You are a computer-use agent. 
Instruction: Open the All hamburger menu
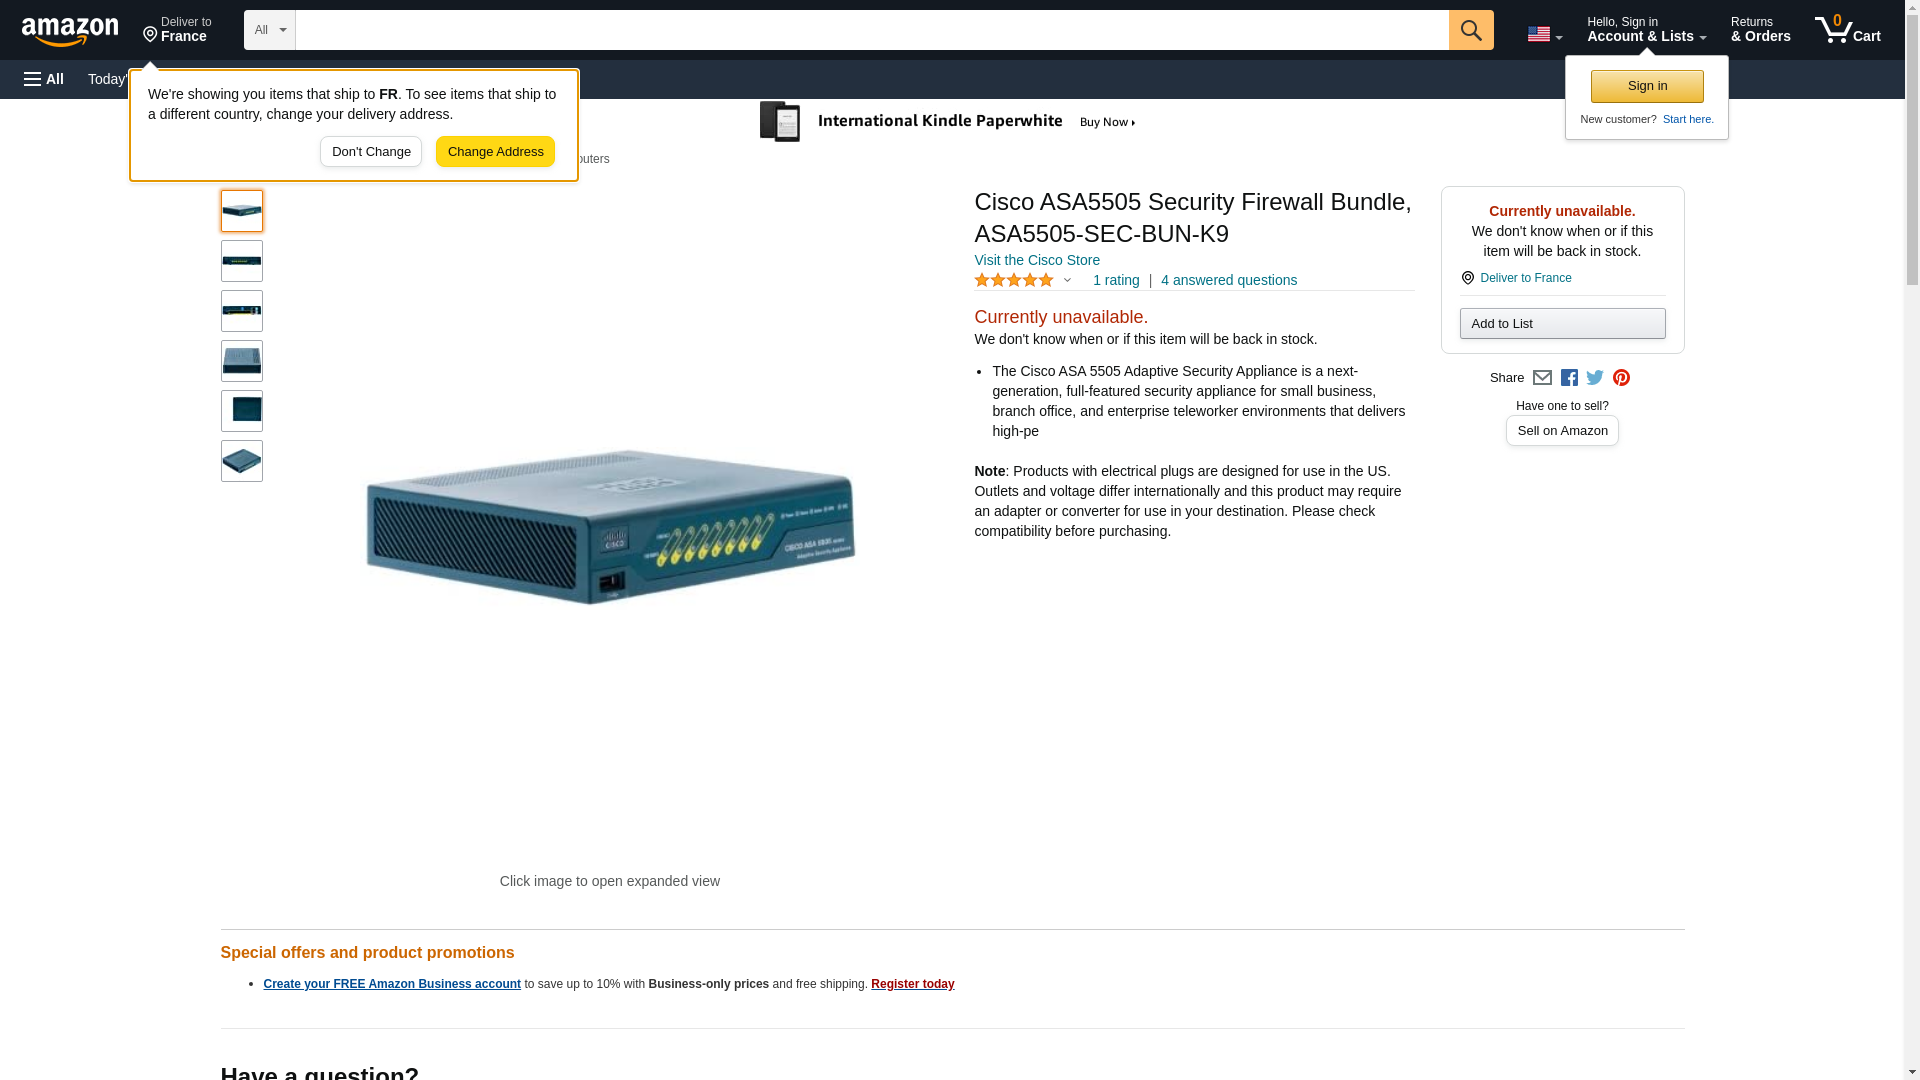tap(44, 79)
